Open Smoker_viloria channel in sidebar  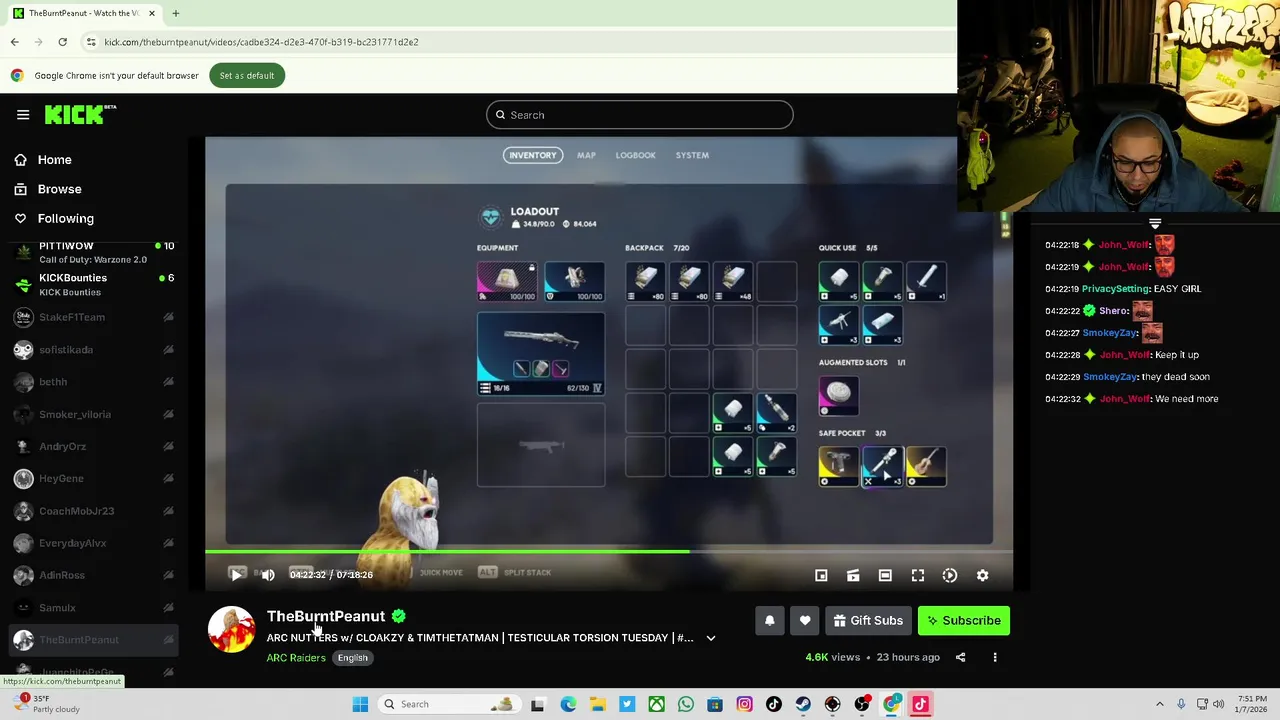pyautogui.click(x=95, y=414)
